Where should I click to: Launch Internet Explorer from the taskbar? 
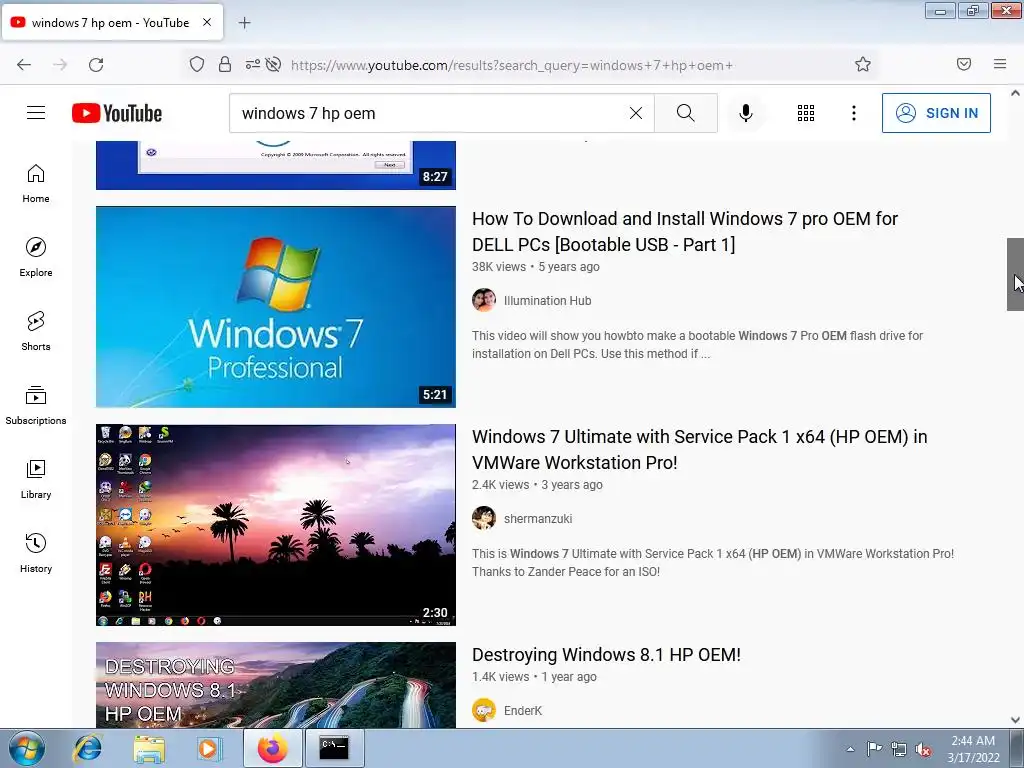(x=88, y=748)
